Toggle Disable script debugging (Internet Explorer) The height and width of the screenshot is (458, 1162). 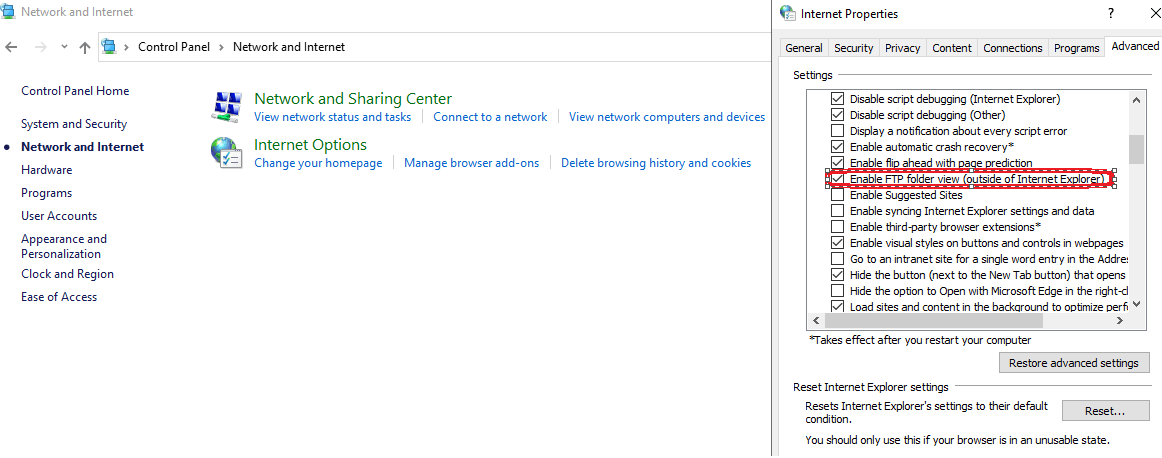[x=837, y=99]
